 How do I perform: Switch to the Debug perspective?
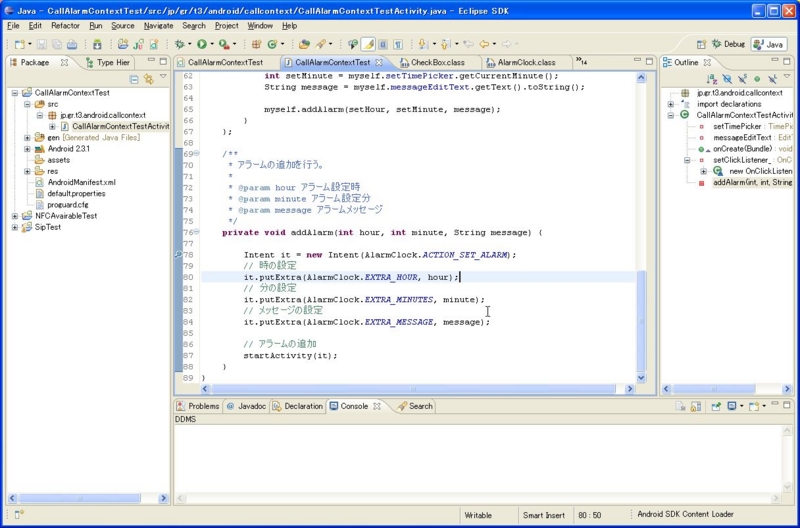pyautogui.click(x=728, y=44)
